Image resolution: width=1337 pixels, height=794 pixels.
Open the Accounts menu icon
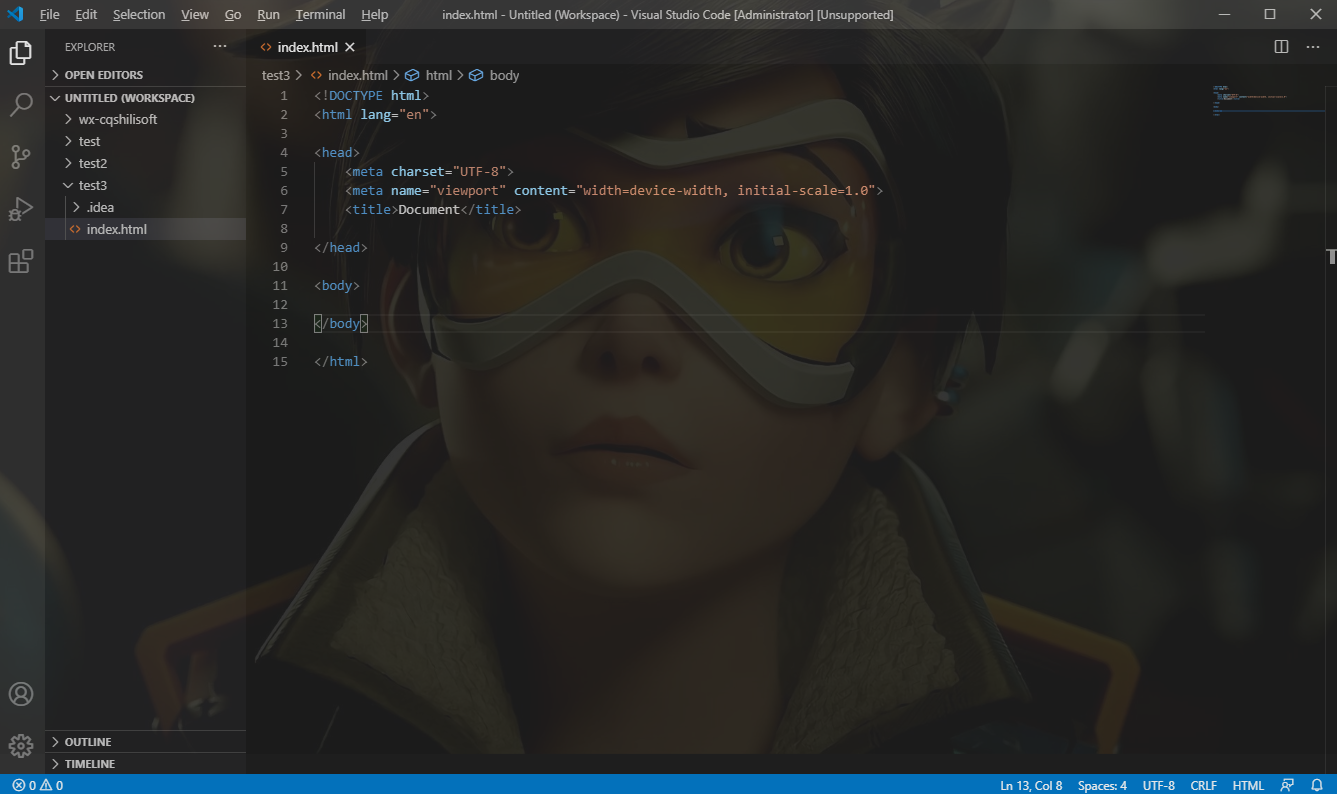21,694
